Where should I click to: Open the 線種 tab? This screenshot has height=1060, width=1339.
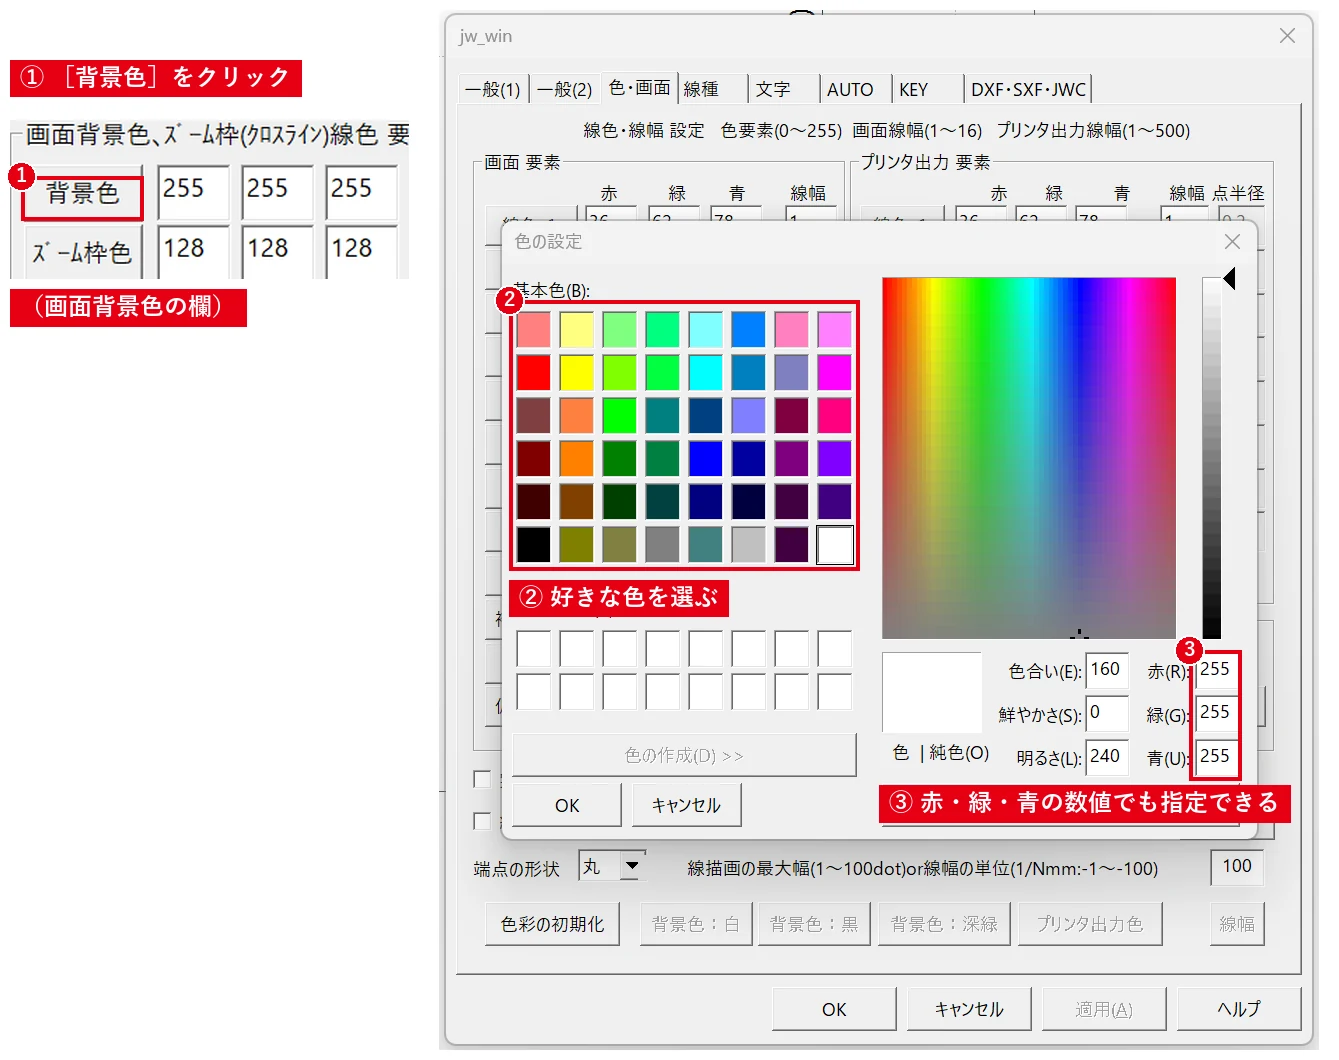[712, 90]
